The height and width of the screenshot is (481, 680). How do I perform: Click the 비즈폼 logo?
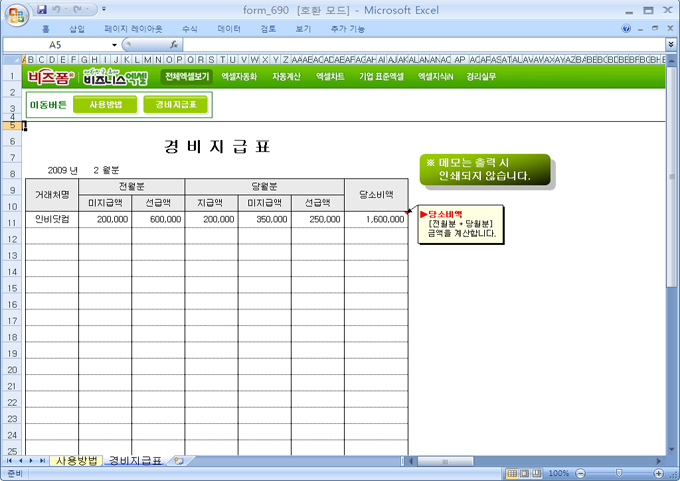(51, 77)
